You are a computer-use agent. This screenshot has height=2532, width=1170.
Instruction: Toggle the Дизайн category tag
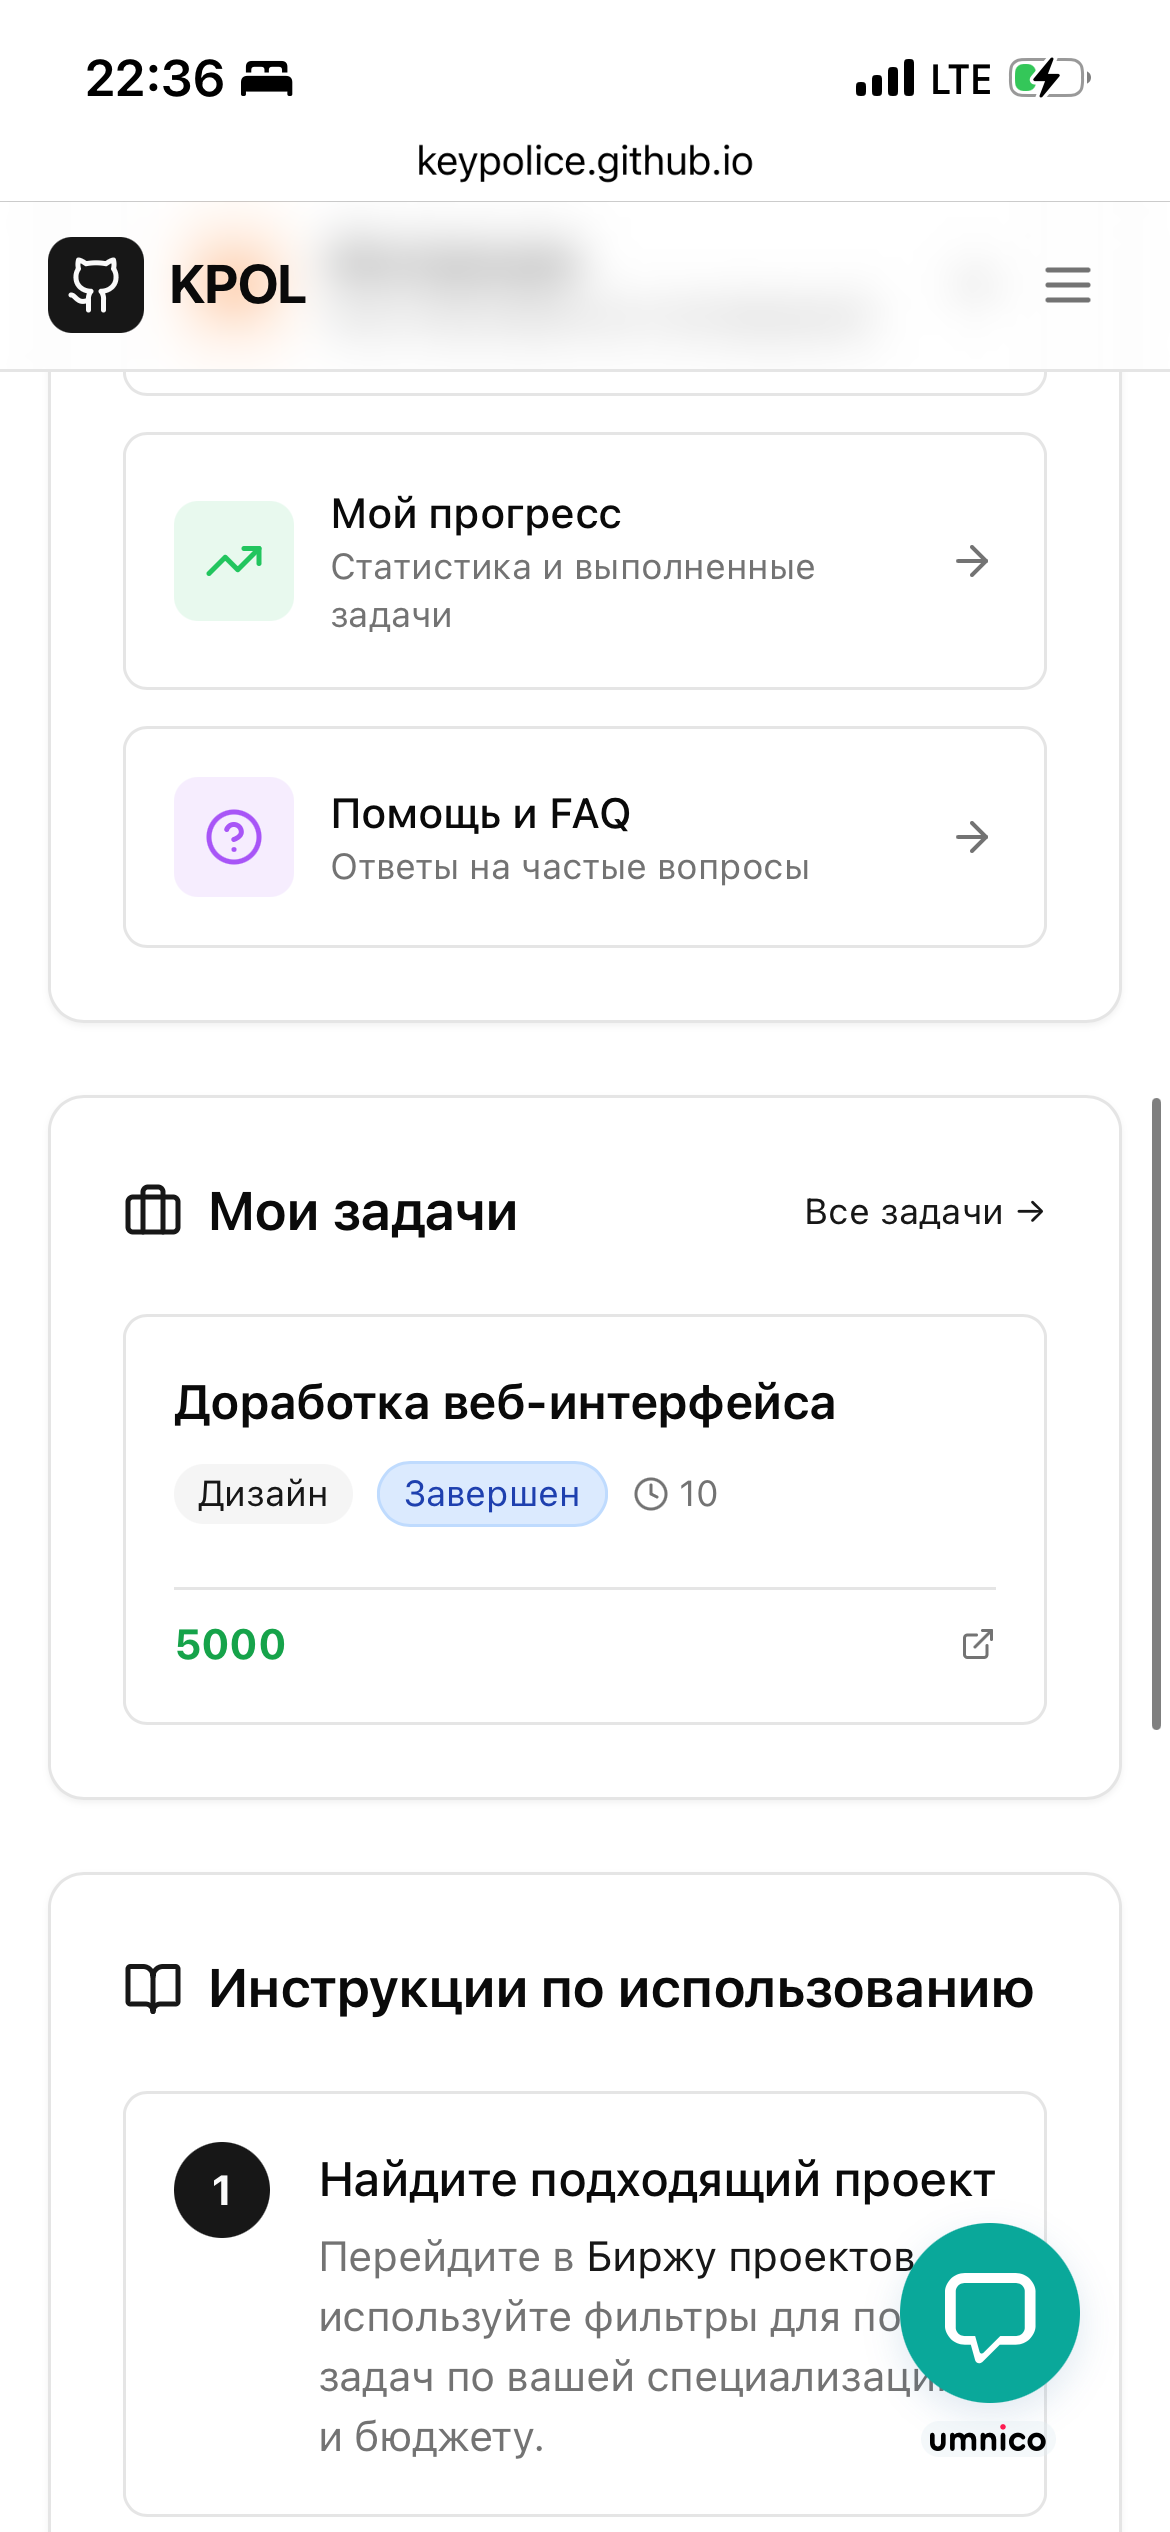tap(263, 1493)
